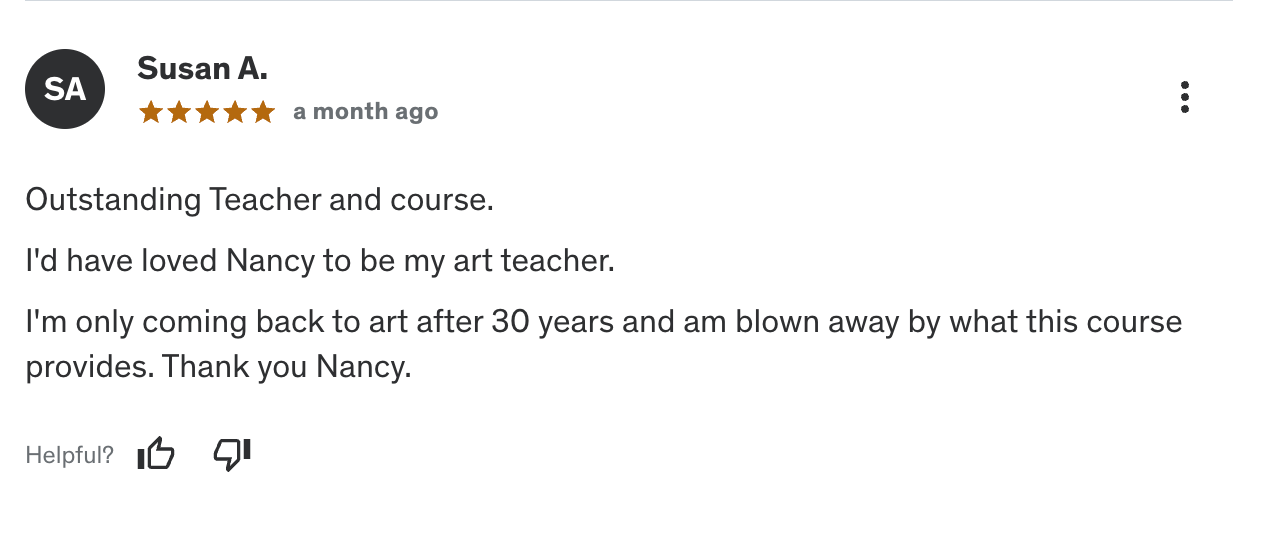Click the word "Outstanding" in the review
The image size is (1274, 534).
(113, 200)
